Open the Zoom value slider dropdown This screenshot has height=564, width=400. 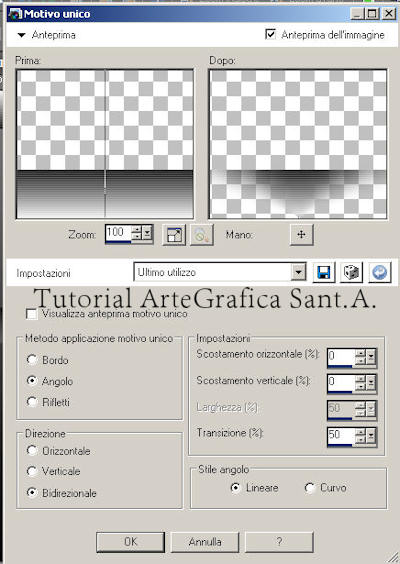point(147,234)
